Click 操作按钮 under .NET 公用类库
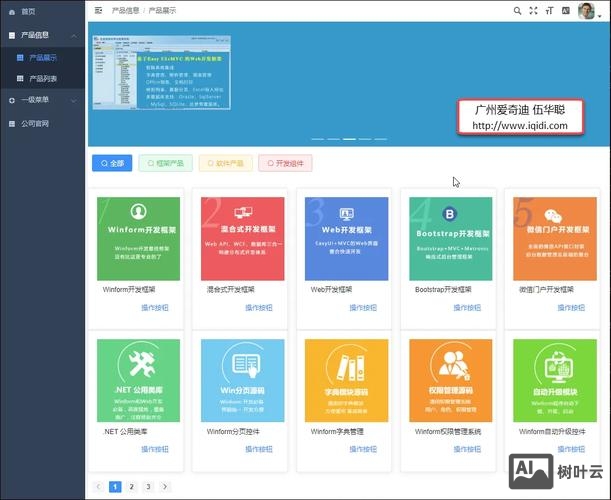Screen dimensions: 611x500 coord(155,449)
